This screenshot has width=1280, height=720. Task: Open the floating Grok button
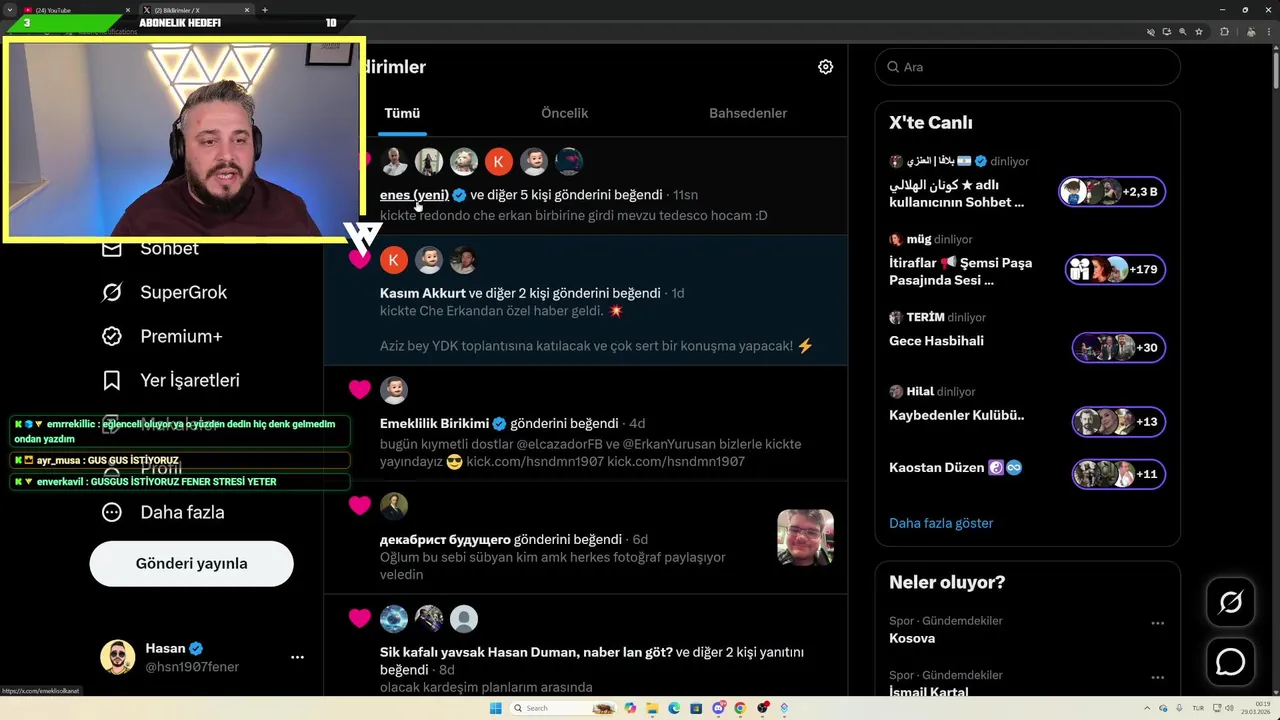[x=1230, y=602]
